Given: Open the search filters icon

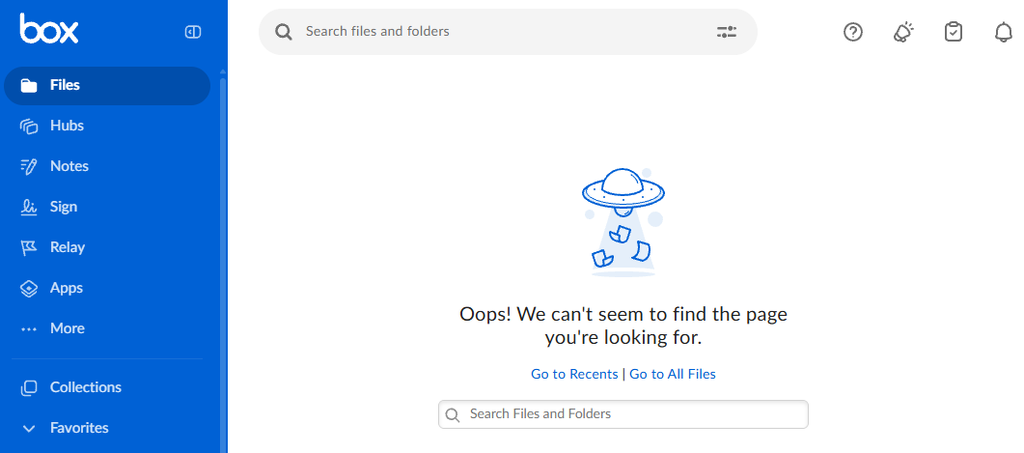Looking at the screenshot, I should click(x=727, y=32).
